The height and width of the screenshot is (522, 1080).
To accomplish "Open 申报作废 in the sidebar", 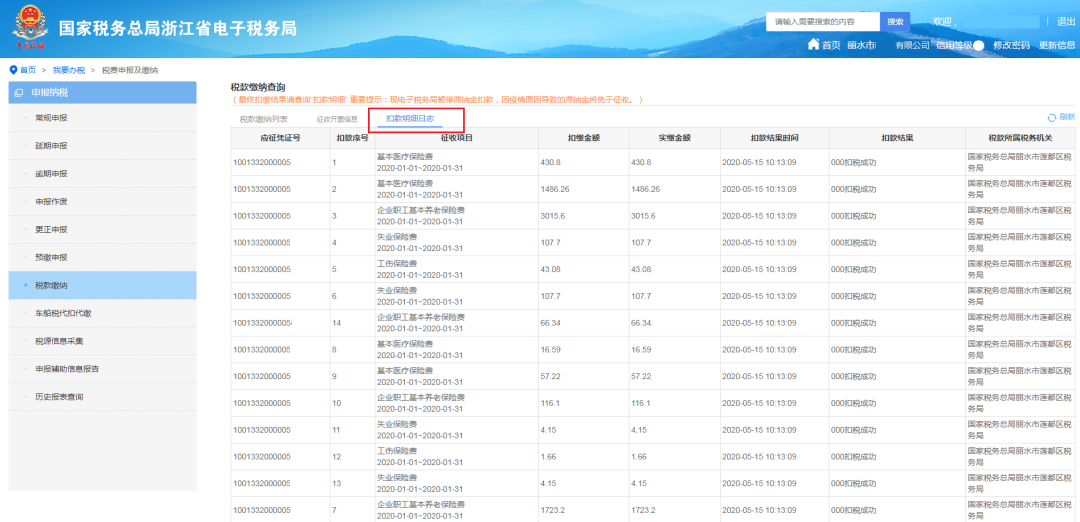I will pos(103,202).
